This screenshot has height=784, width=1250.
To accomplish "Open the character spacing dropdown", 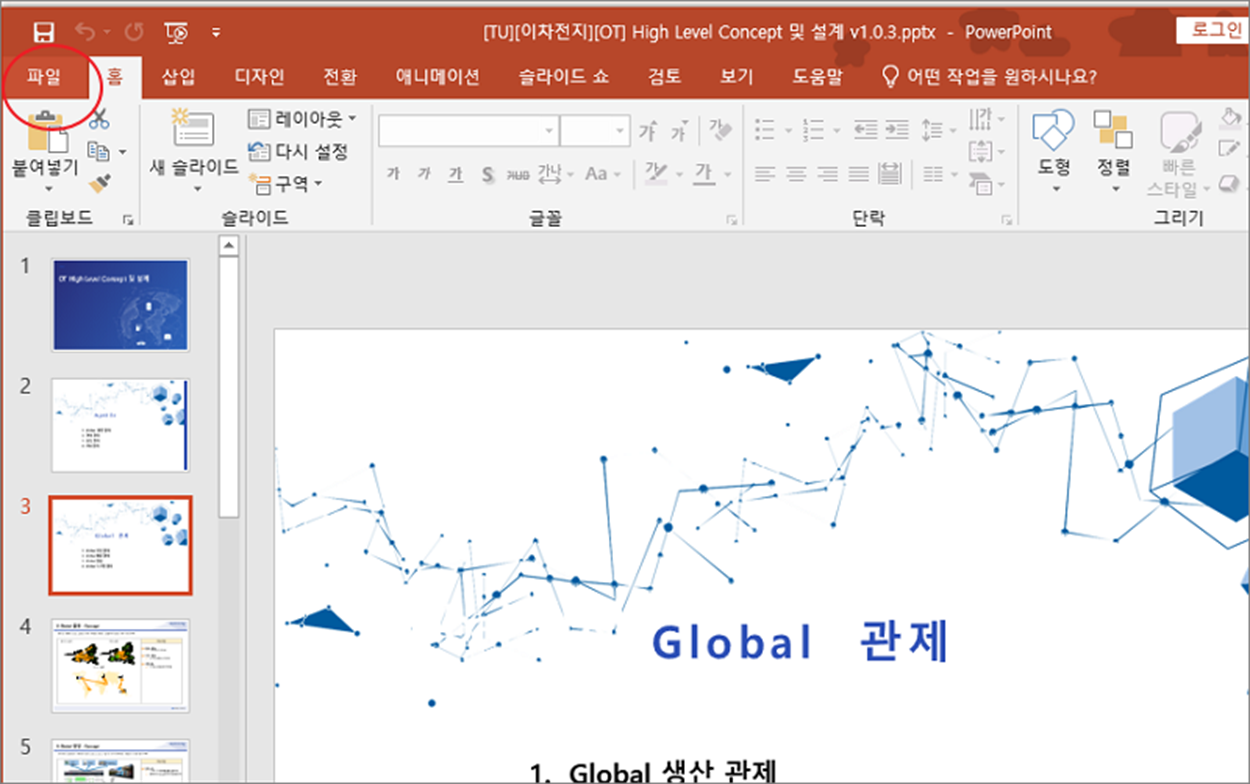I will pyautogui.click(x=556, y=174).
